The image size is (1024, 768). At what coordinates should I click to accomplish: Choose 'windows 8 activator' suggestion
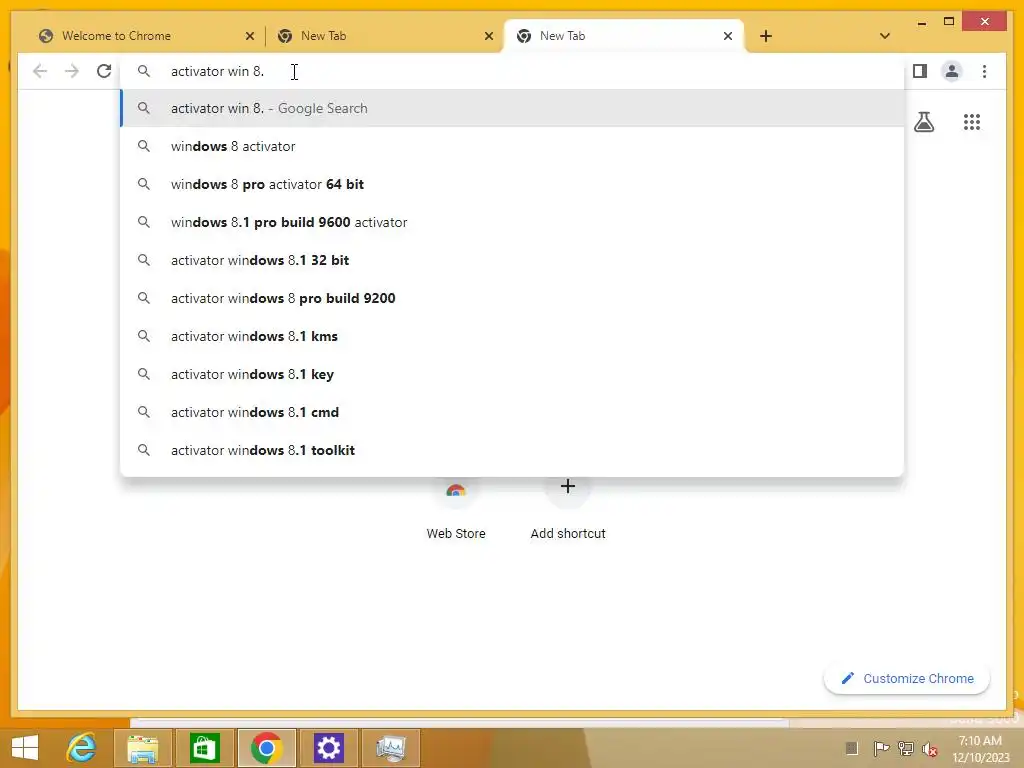point(512,146)
